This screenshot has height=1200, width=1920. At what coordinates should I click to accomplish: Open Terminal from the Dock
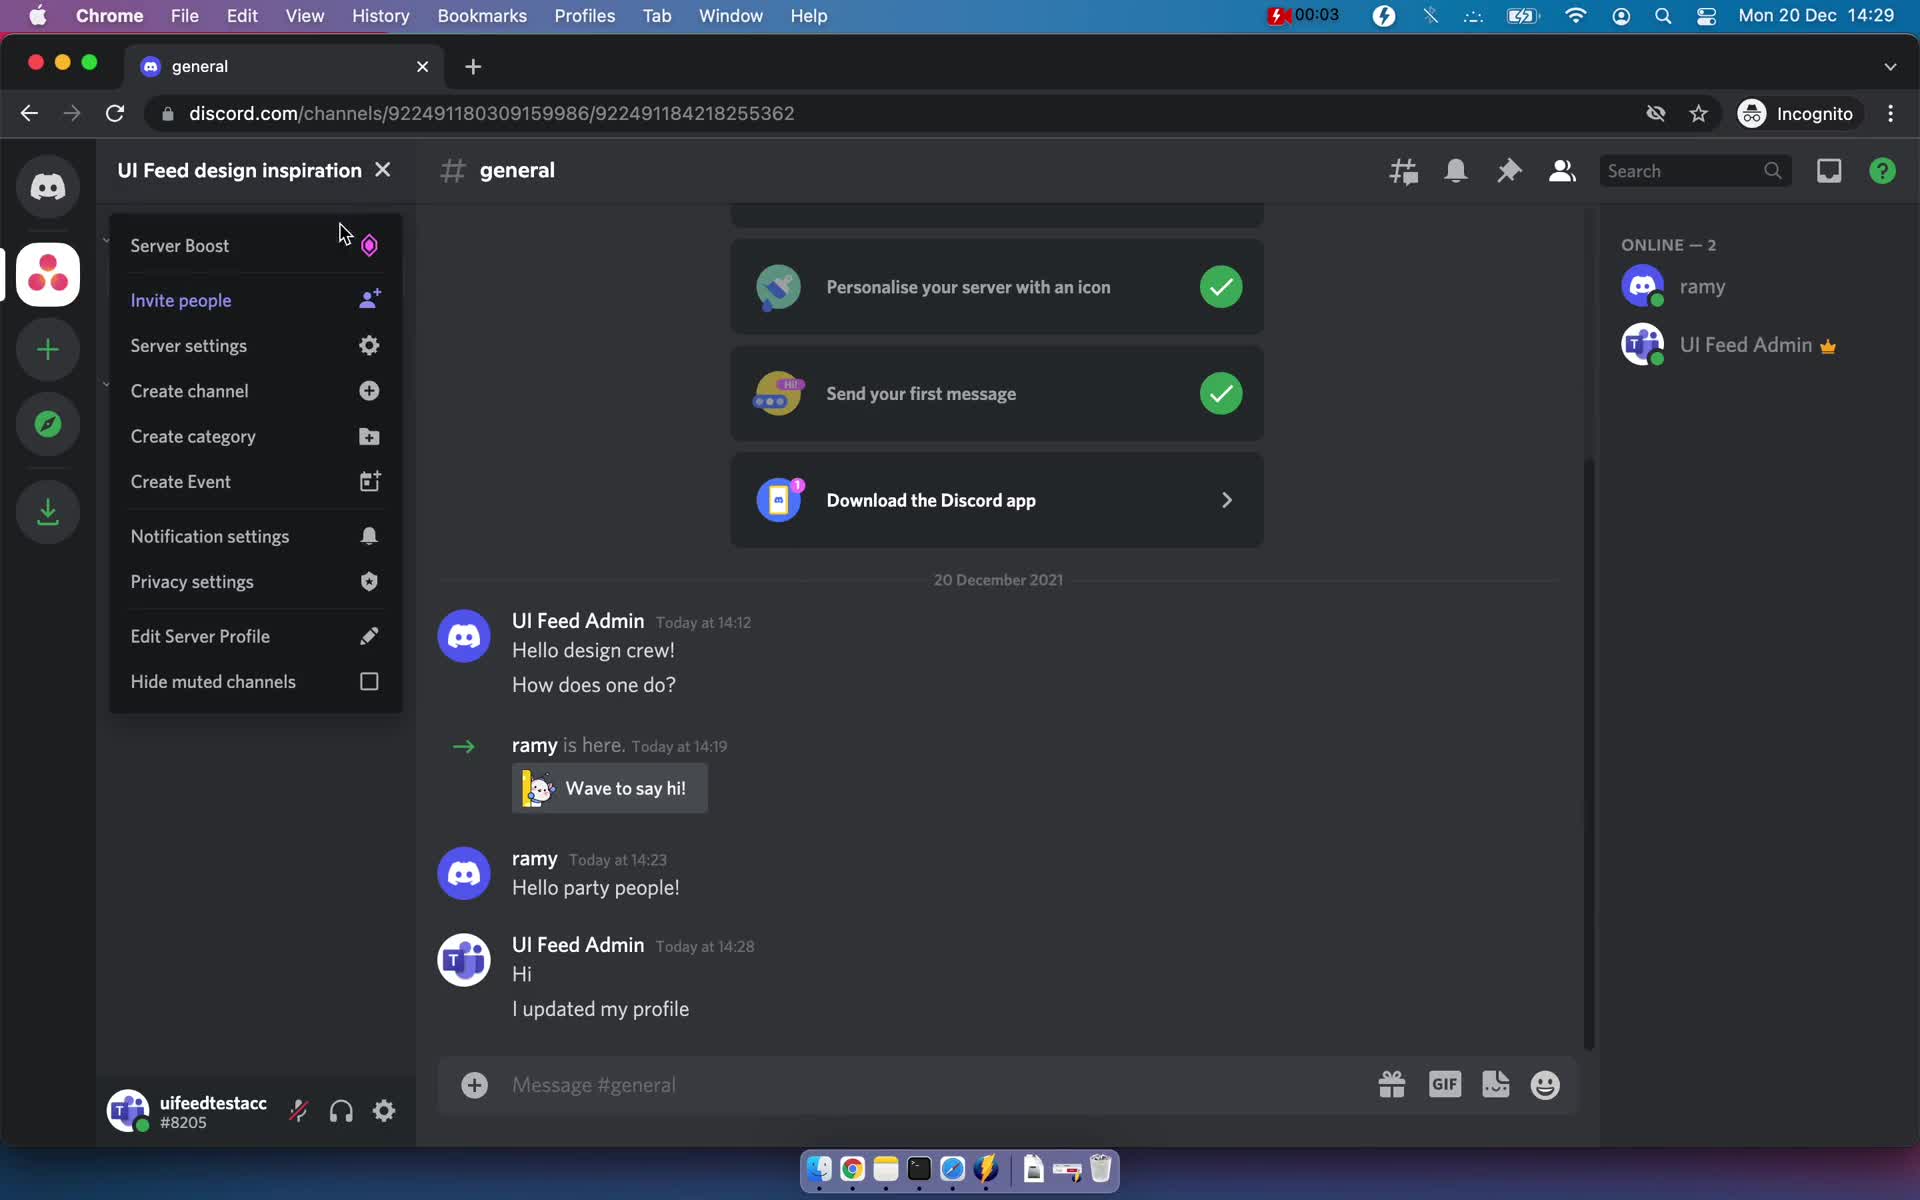pyautogui.click(x=919, y=1168)
